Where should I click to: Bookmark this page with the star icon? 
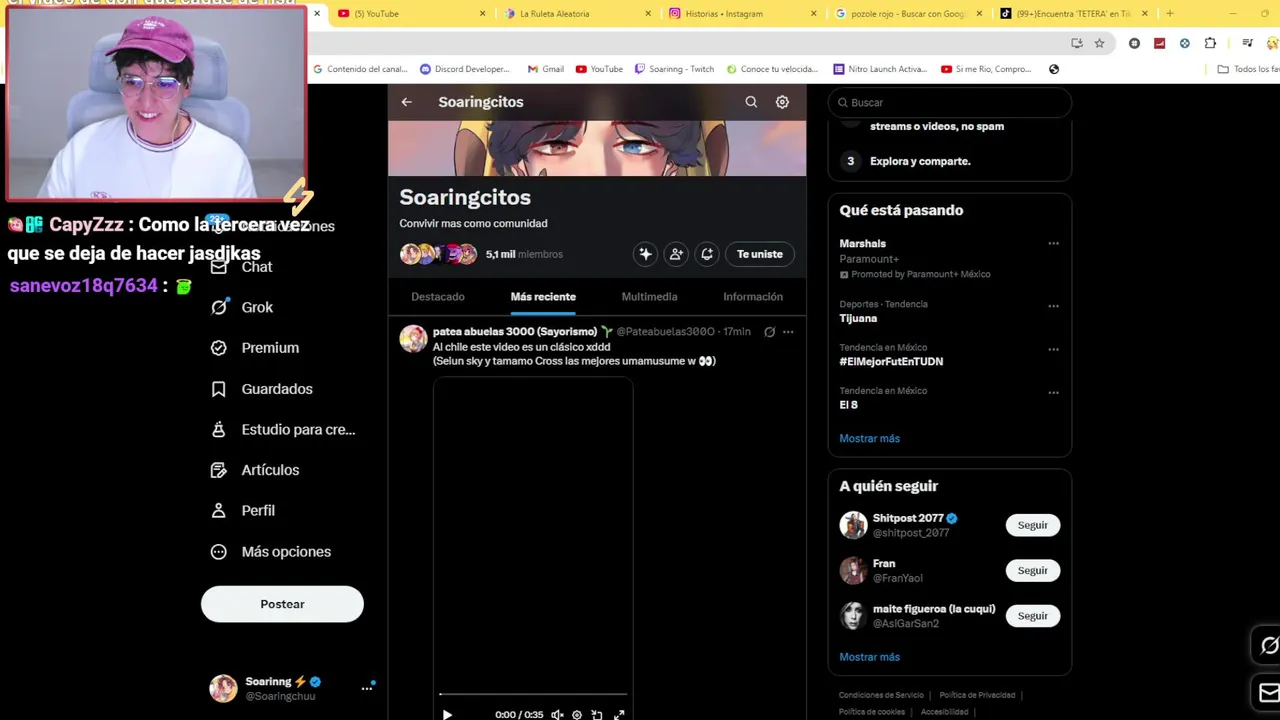[x=1099, y=43]
